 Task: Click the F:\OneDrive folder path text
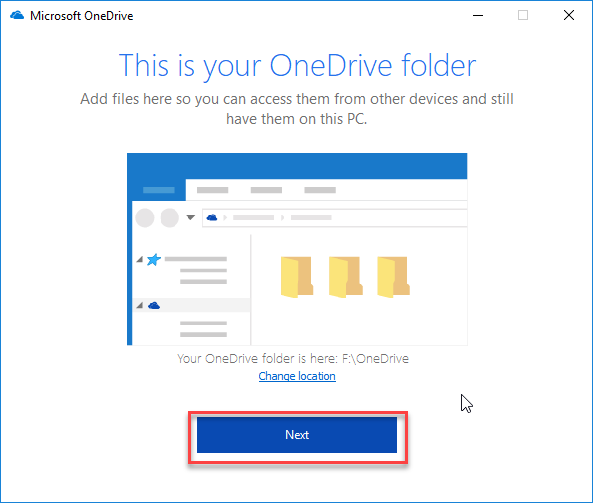coord(375,359)
